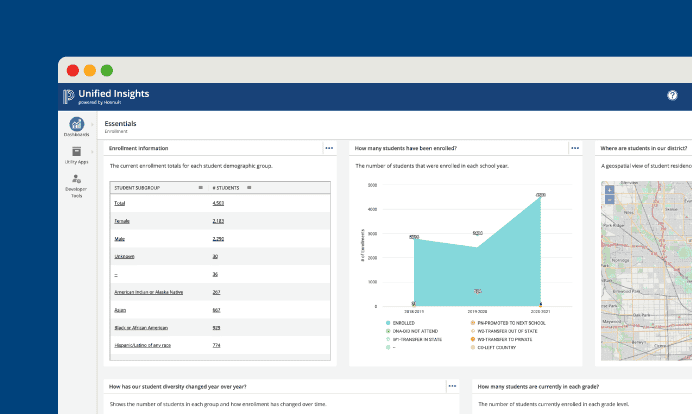Image resolution: width=692 pixels, height=414 pixels.
Task: Open the Asian subgroup link
Action: (120, 310)
